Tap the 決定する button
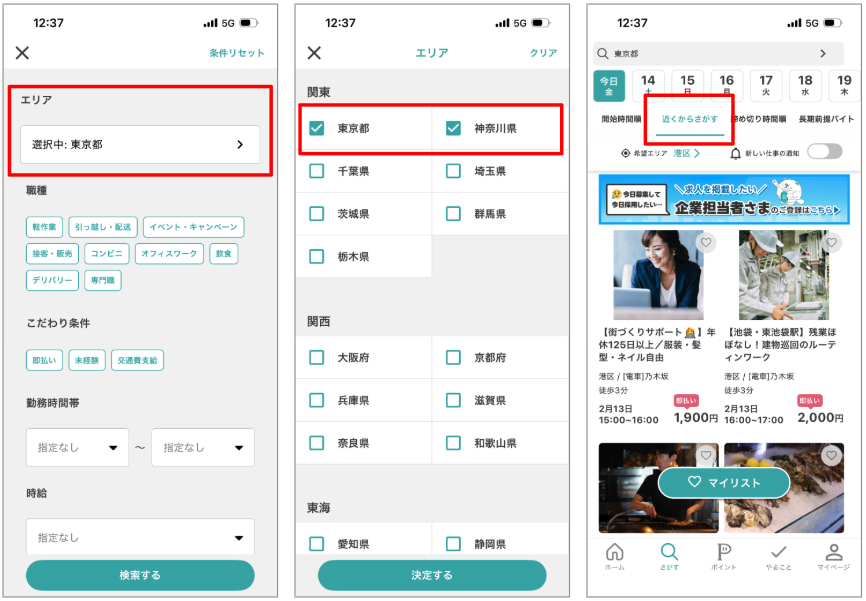This screenshot has height=601, width=866. click(432, 575)
